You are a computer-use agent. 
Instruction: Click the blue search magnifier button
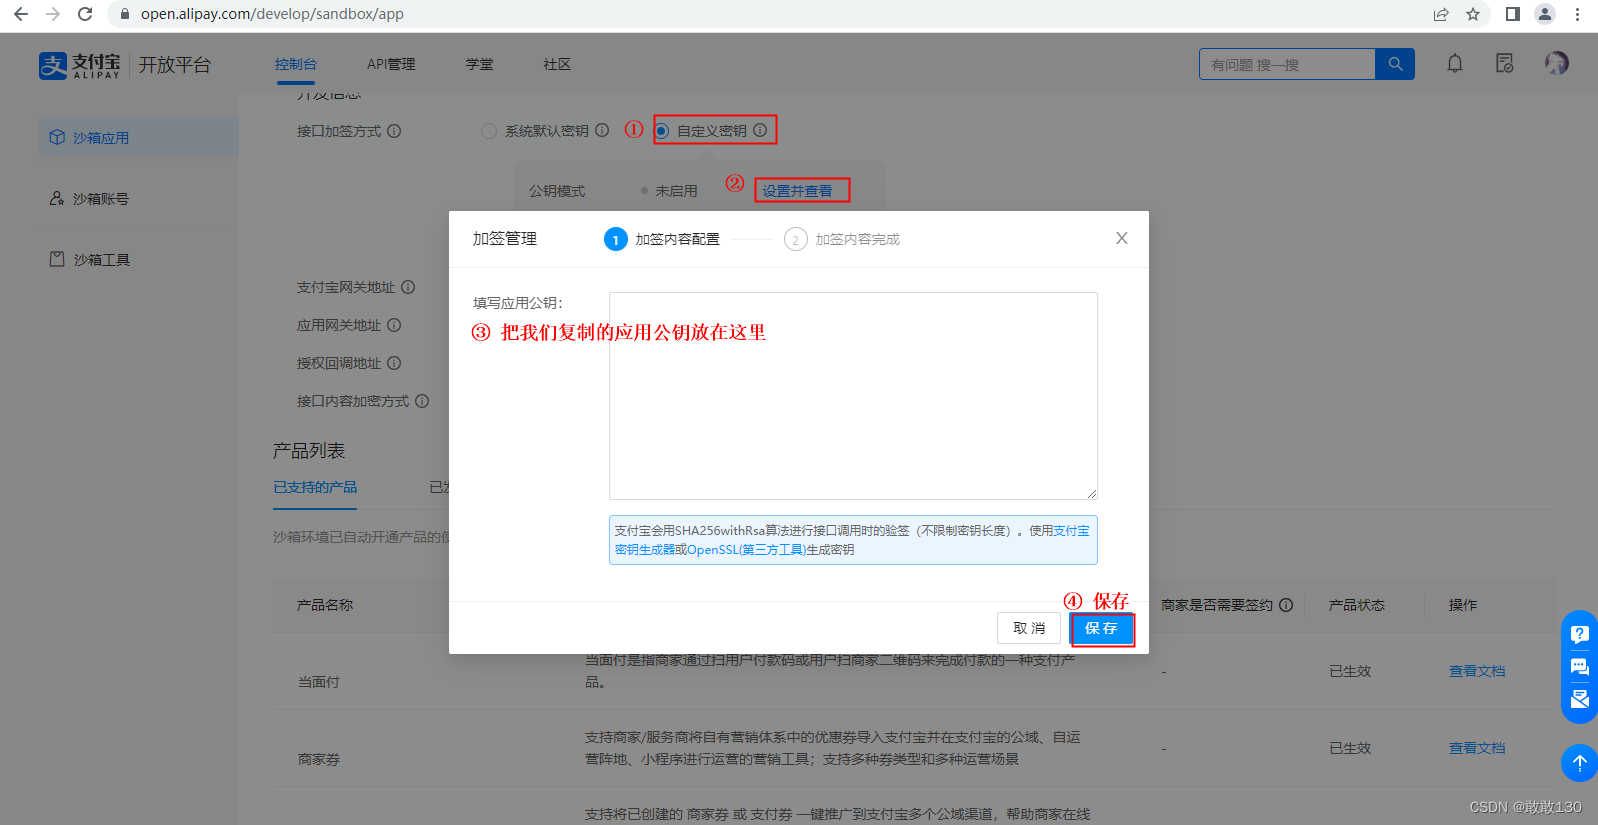coord(1395,64)
